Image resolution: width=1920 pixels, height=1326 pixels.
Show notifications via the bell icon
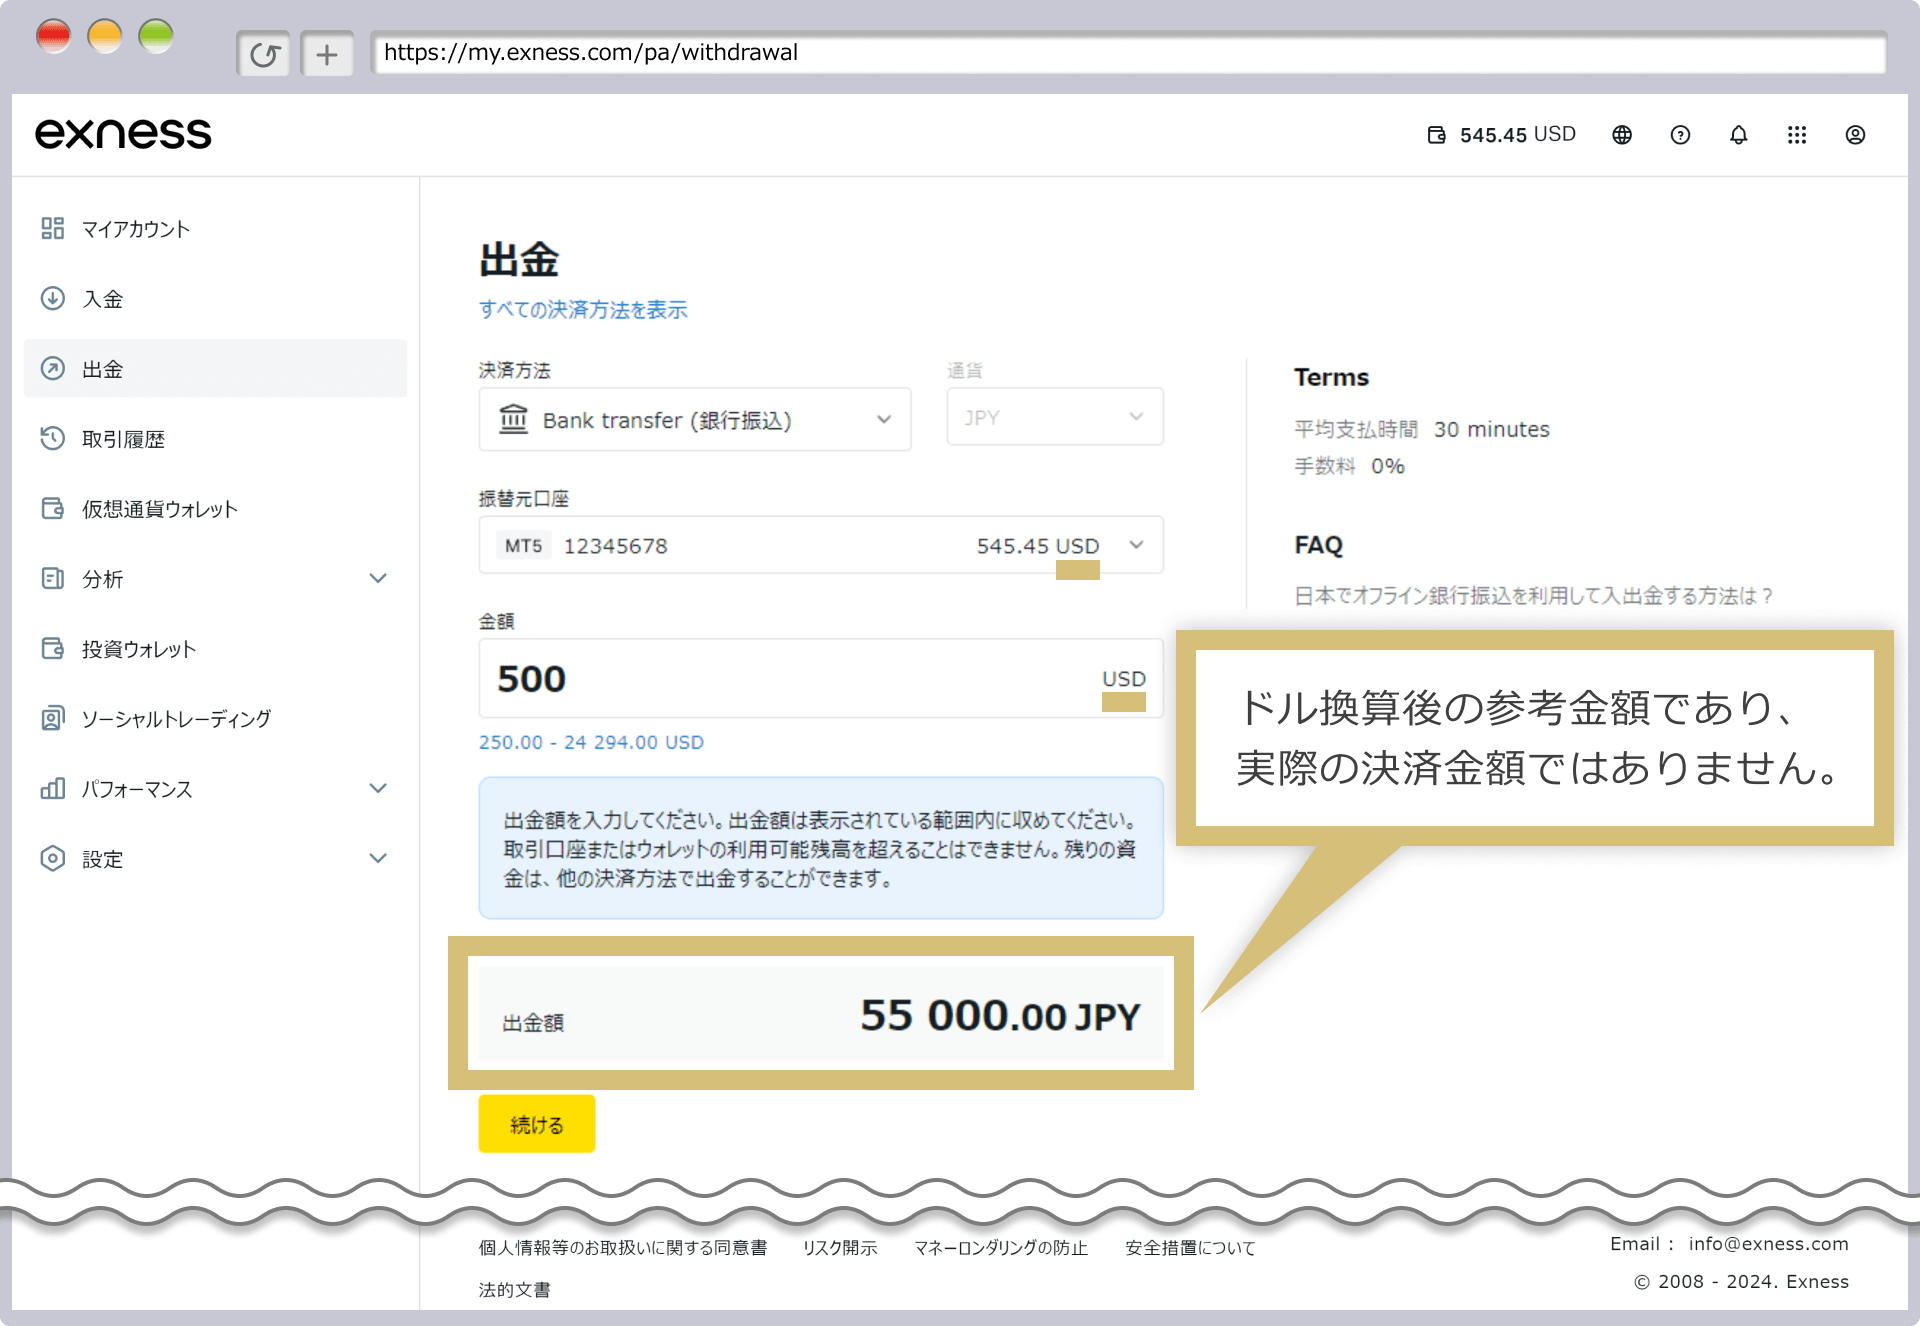[1739, 135]
